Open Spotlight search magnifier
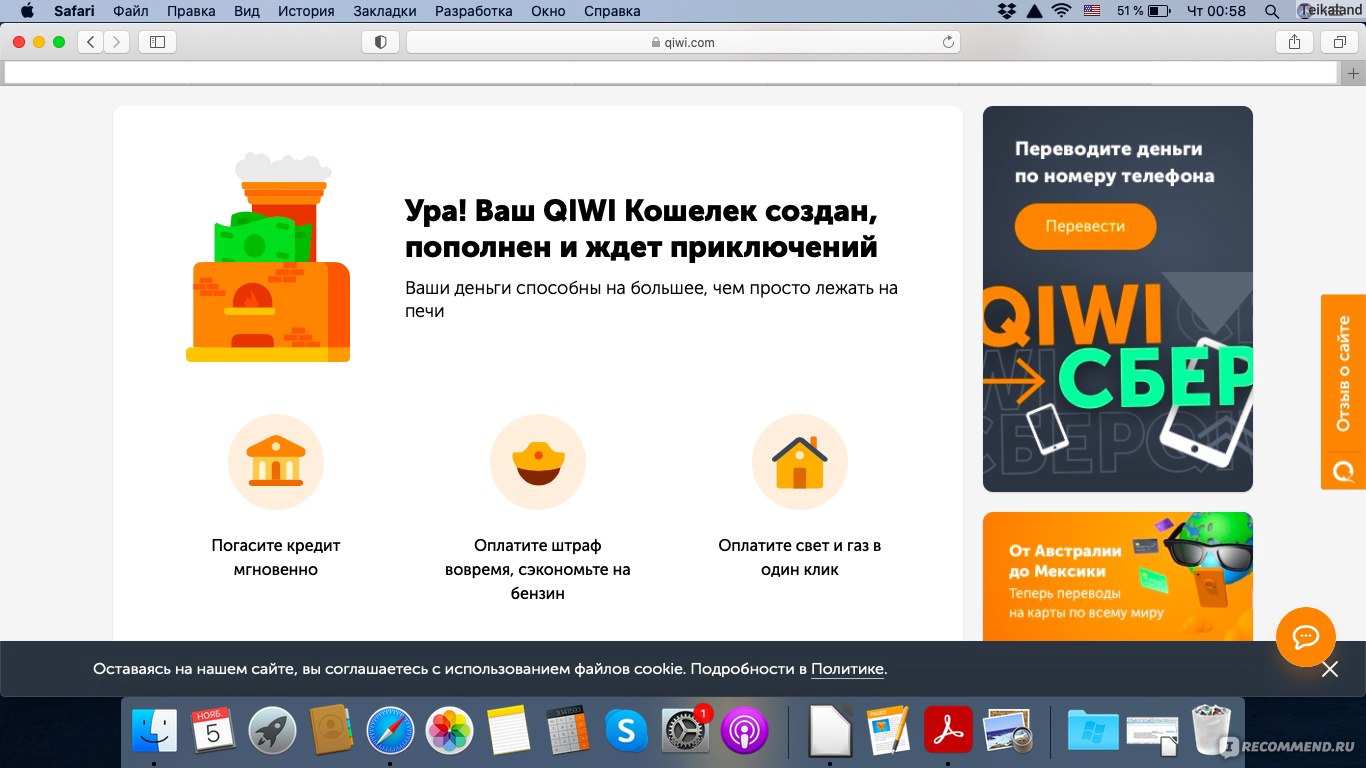Image resolution: width=1366 pixels, height=768 pixels. 1272,11
